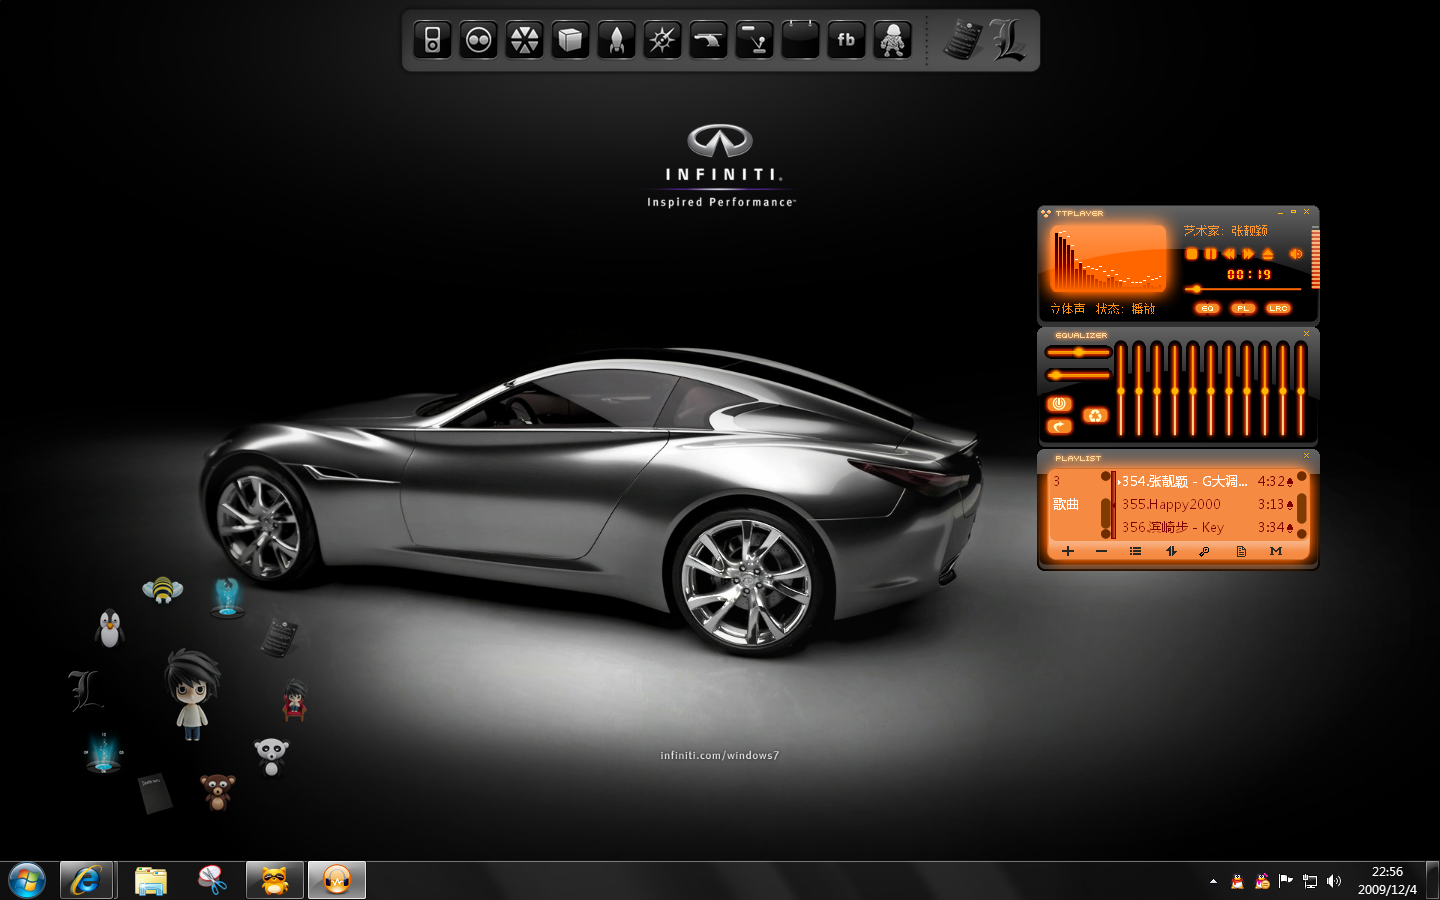The image size is (1440, 900).
Task: Open the compass-star dock icon
Action: click(662, 40)
